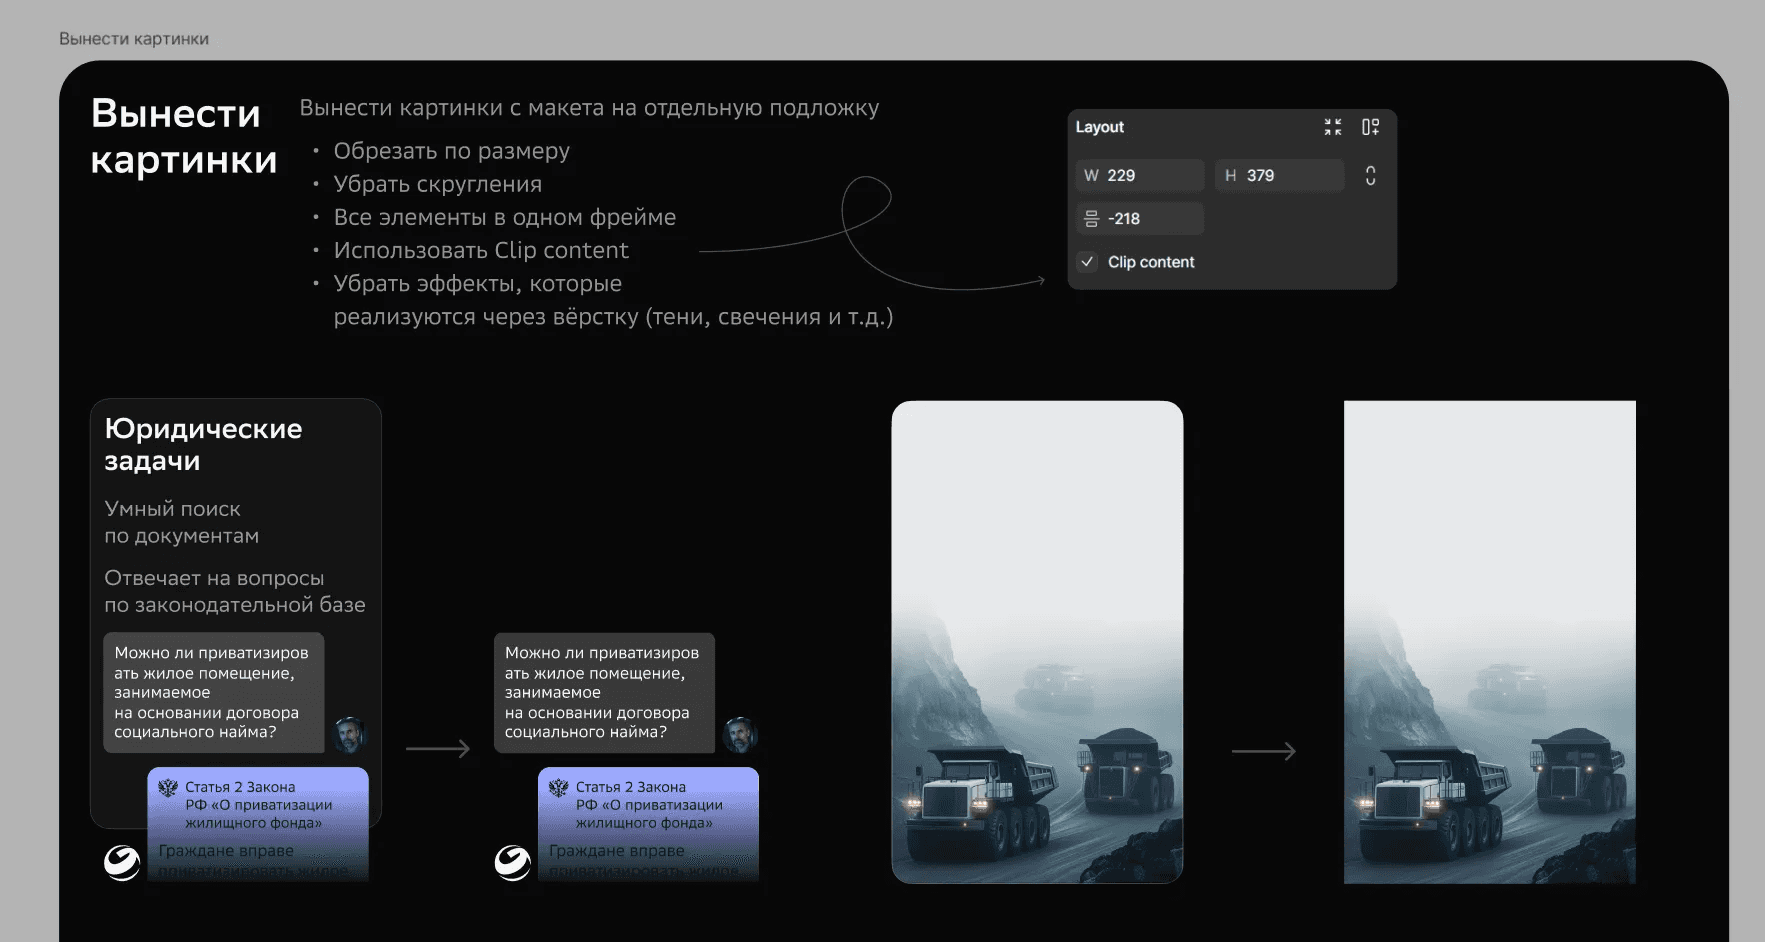Click the Layout panel title
1765x942 pixels.
pos(1099,127)
